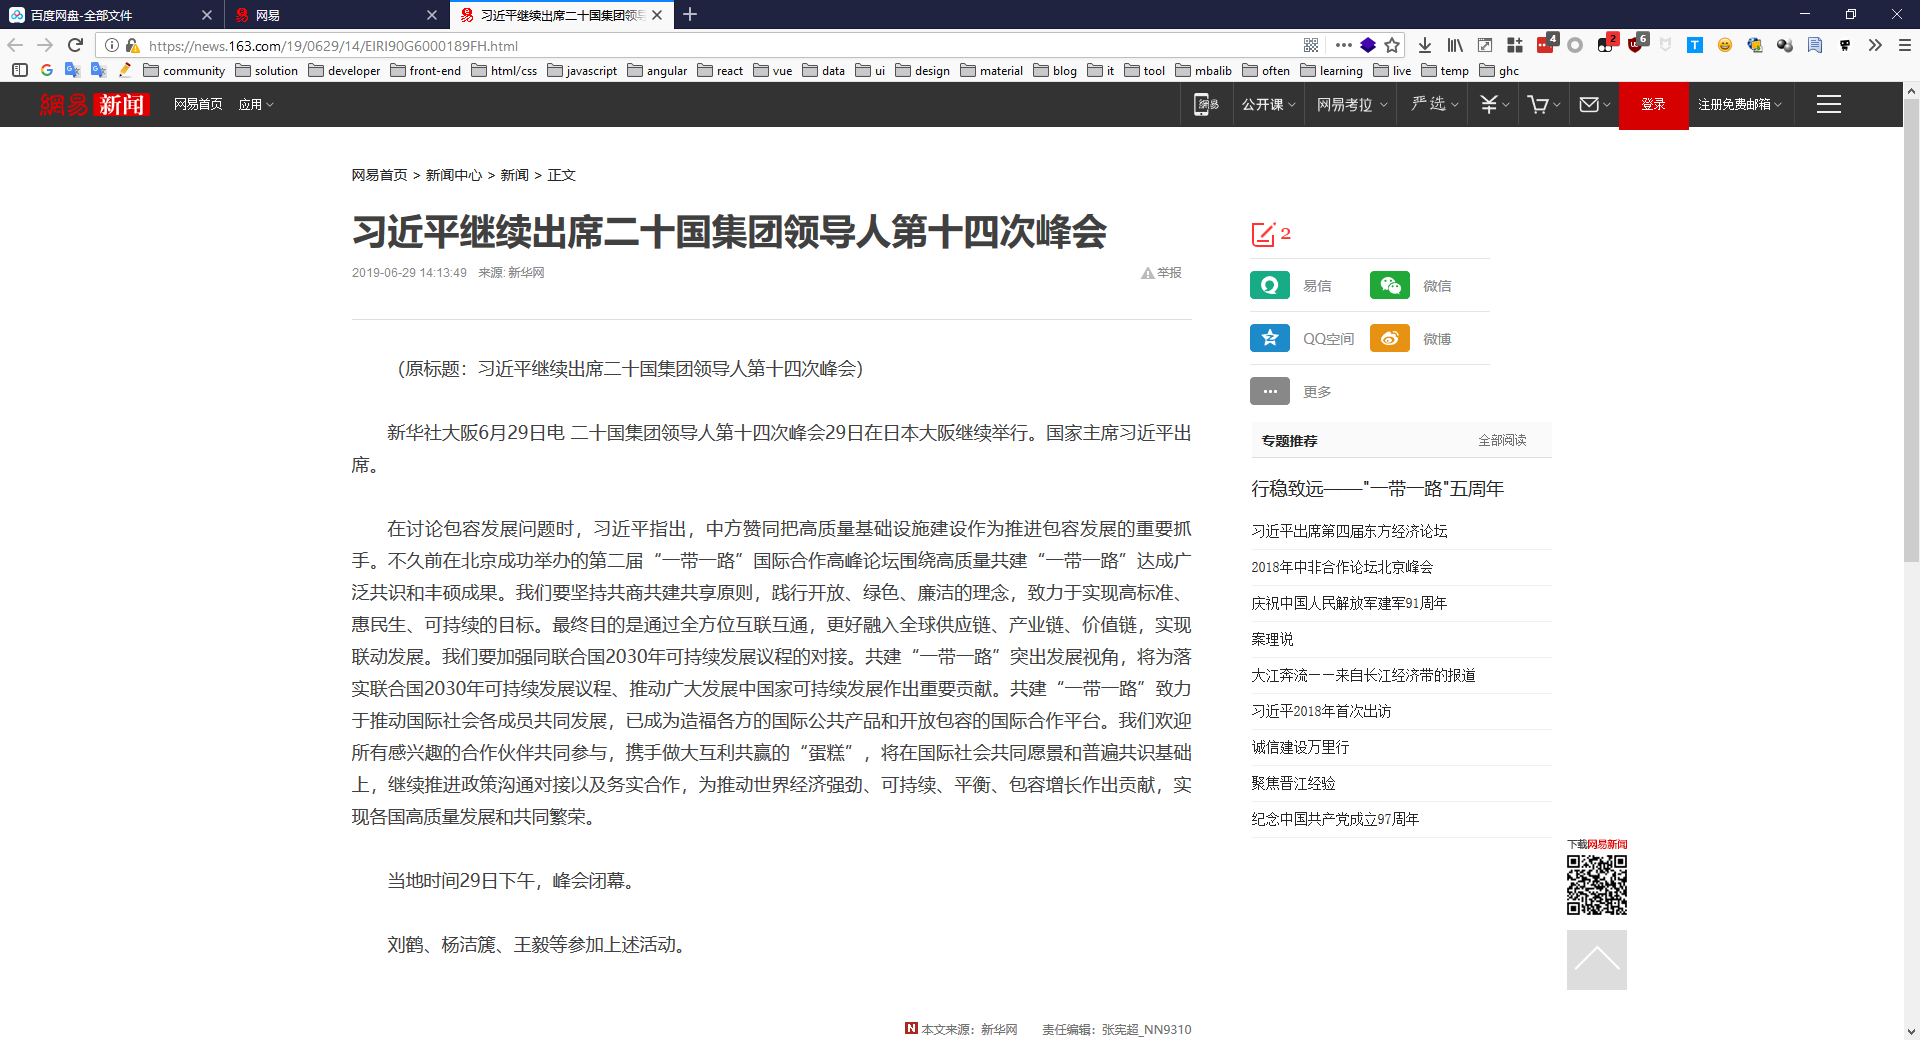Reload the page with refresh icon
The height and width of the screenshot is (1040, 1920).
pyautogui.click(x=75, y=45)
